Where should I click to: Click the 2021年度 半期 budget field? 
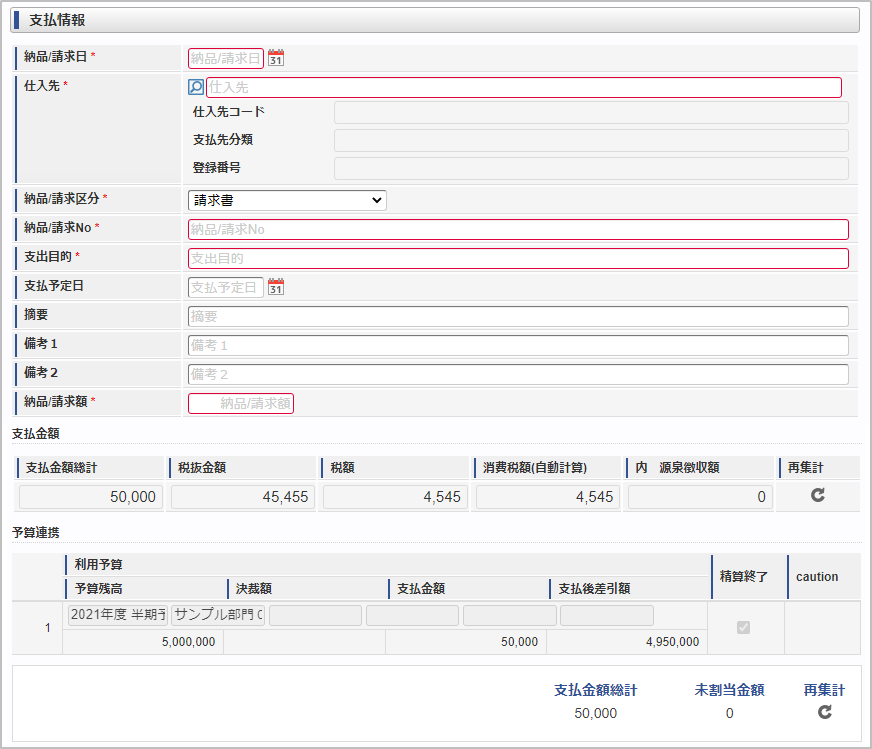117,615
